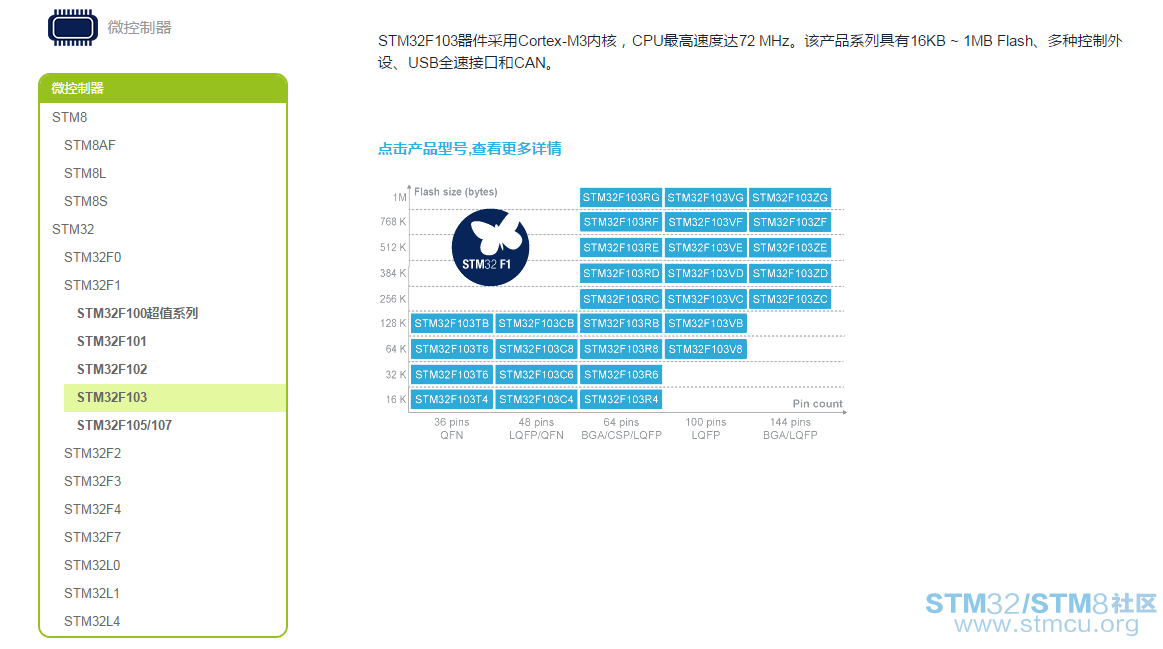
Task: Open STM32F103T8 product button
Action: 452,349
